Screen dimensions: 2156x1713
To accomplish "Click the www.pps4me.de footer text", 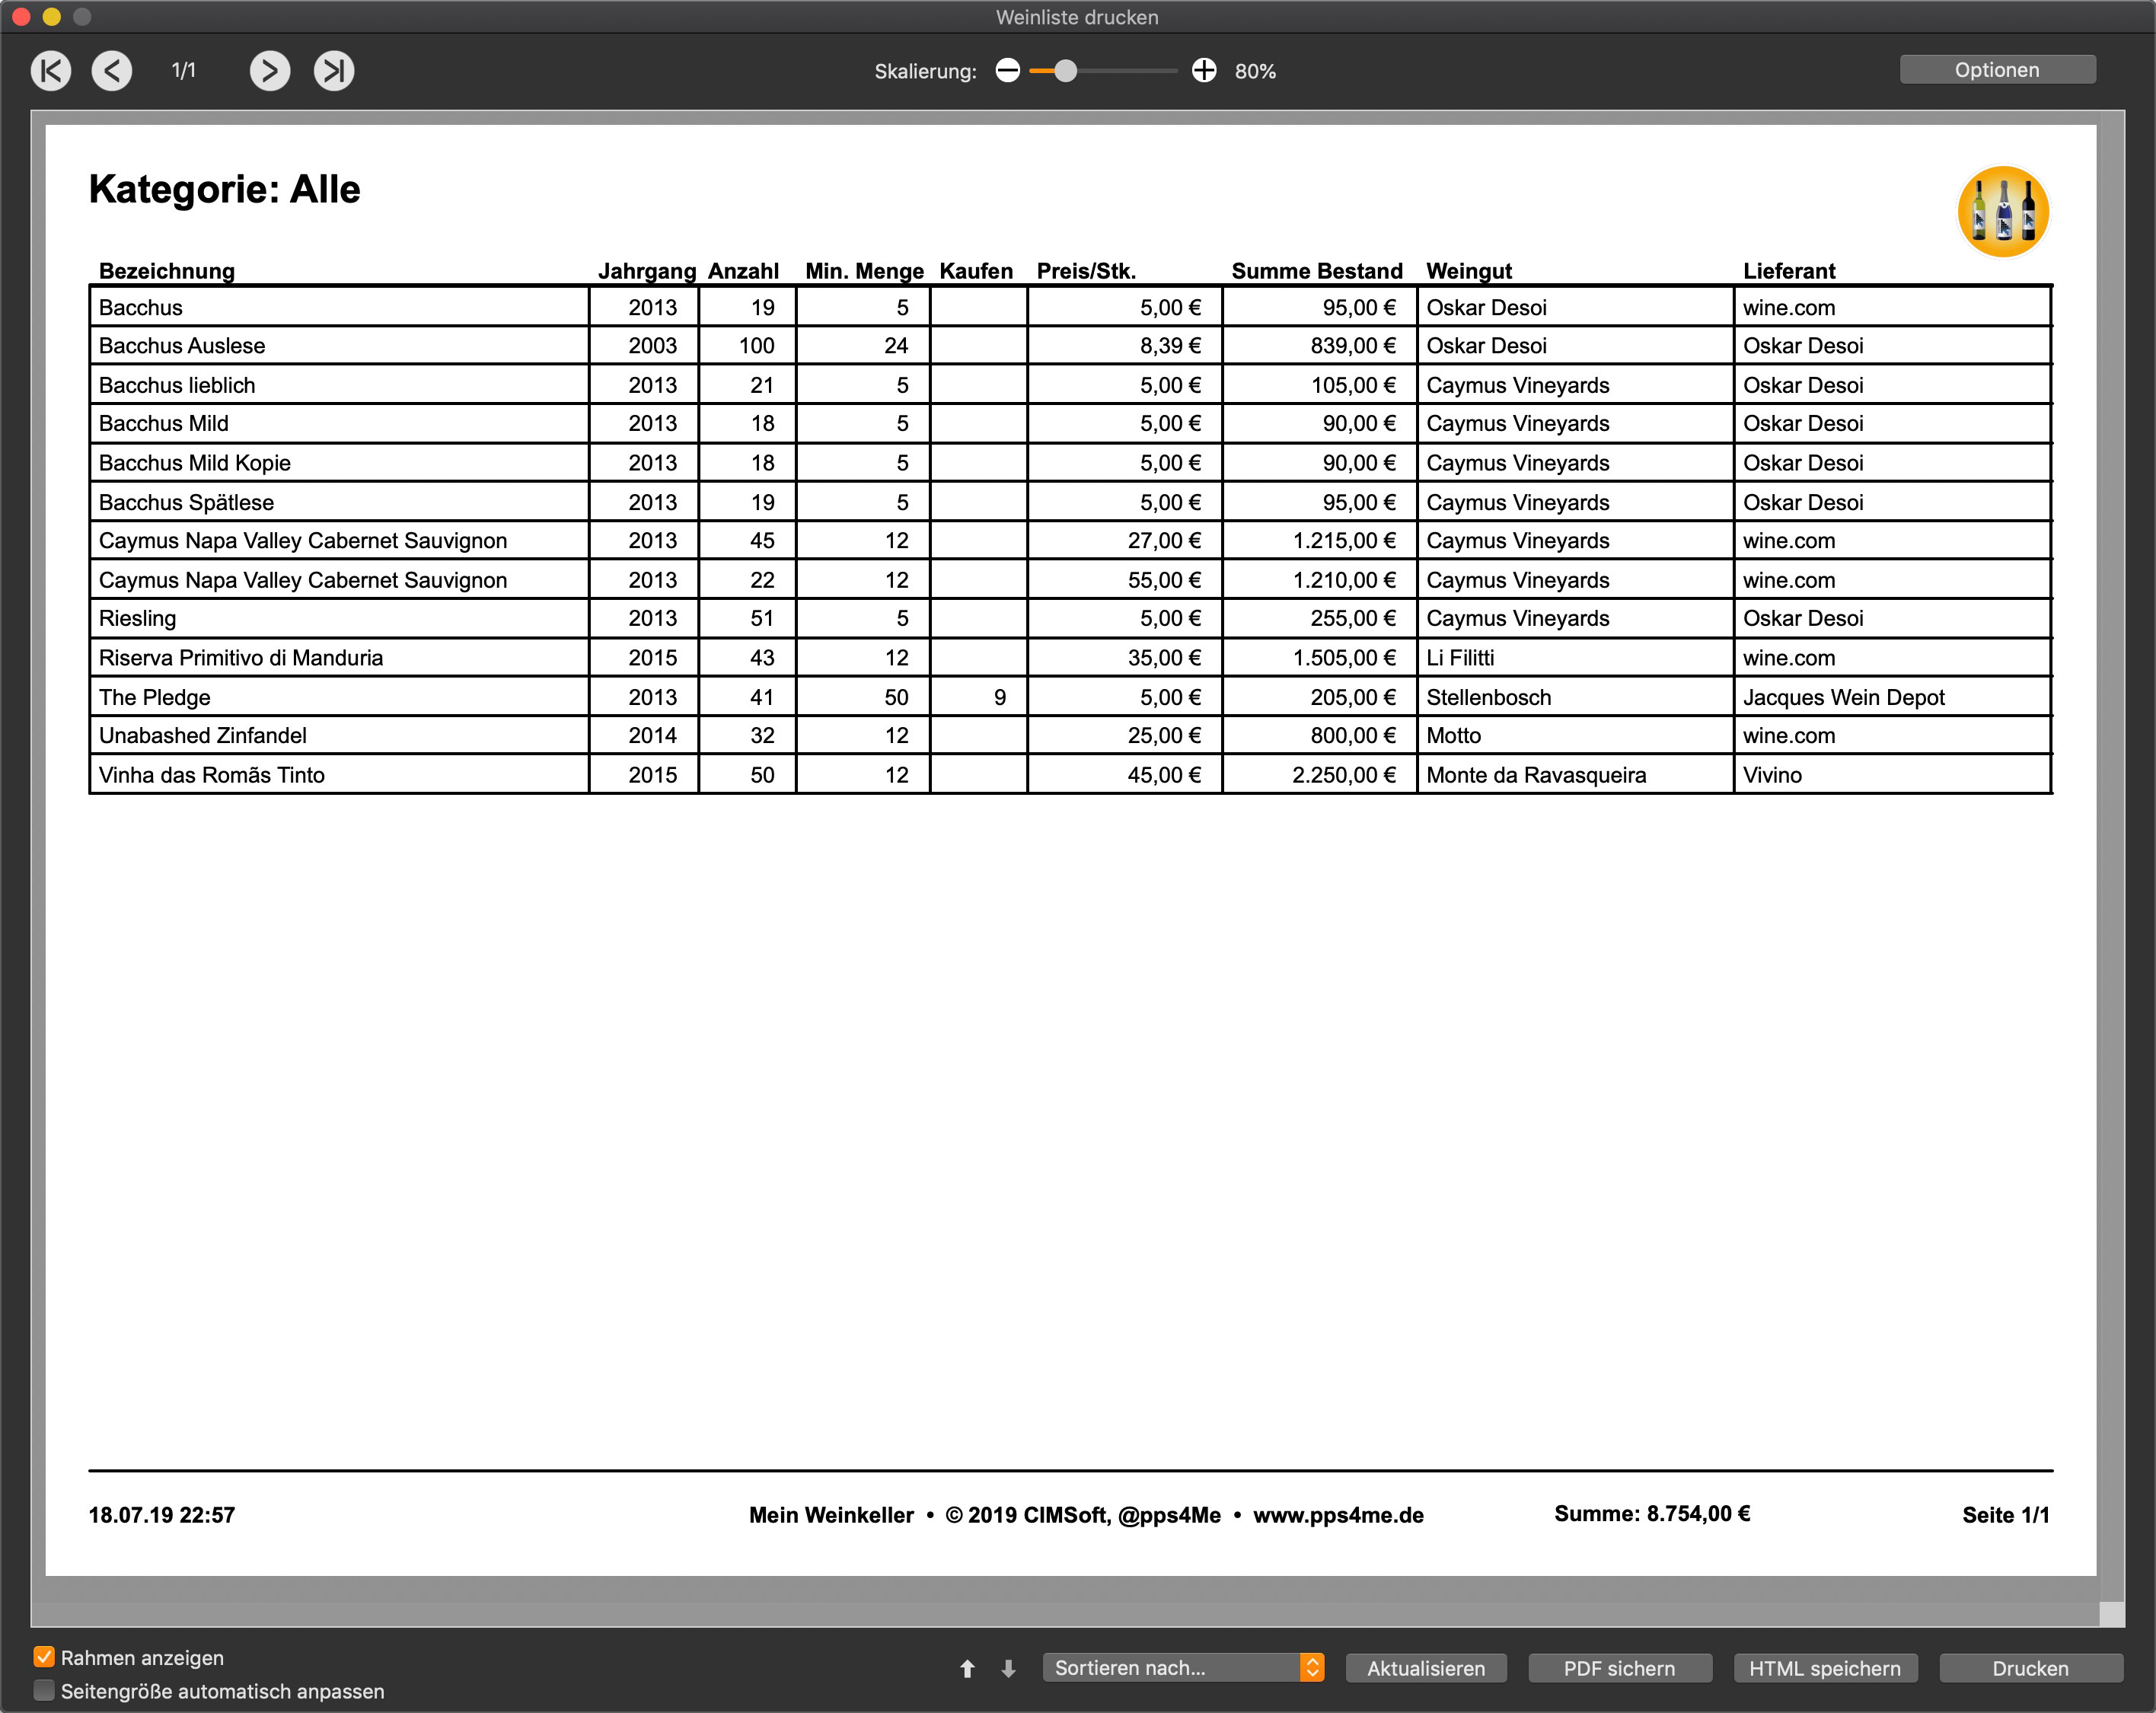I will (1338, 1515).
